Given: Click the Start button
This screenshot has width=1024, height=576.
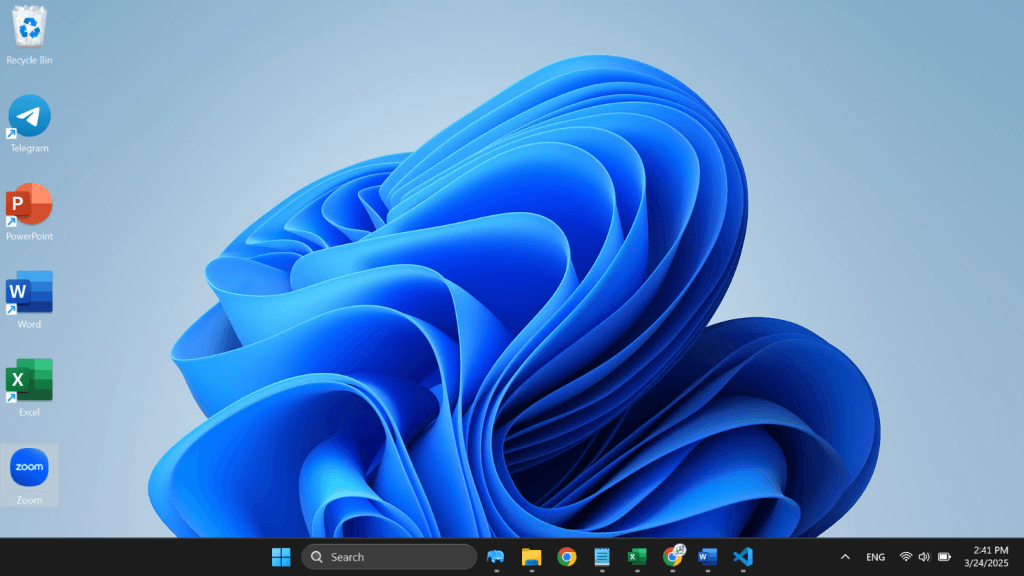Looking at the screenshot, I should tap(280, 557).
